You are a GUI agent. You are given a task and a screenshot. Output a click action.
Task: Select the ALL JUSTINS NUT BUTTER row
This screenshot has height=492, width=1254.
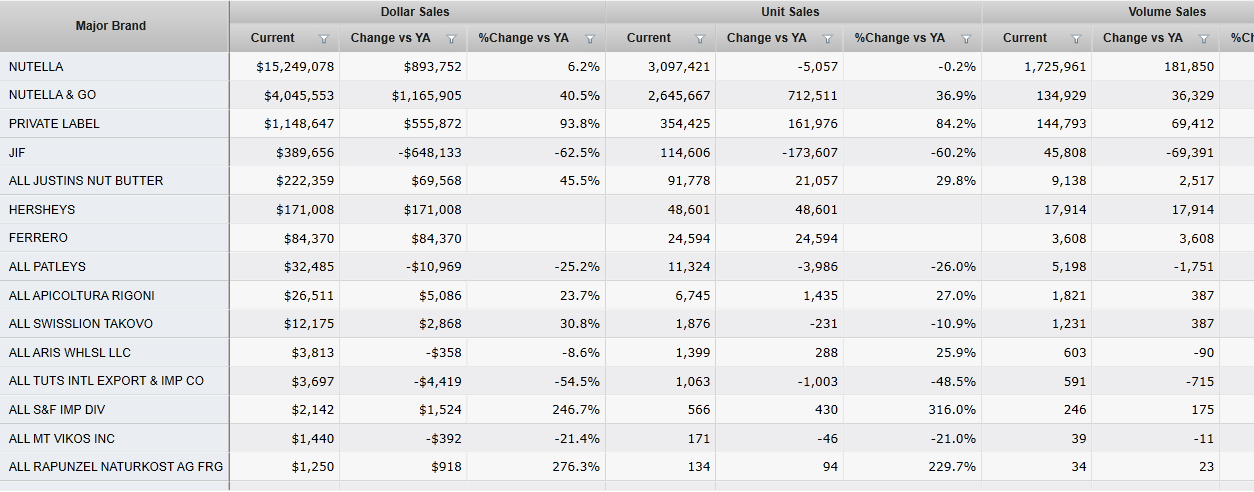(x=86, y=181)
